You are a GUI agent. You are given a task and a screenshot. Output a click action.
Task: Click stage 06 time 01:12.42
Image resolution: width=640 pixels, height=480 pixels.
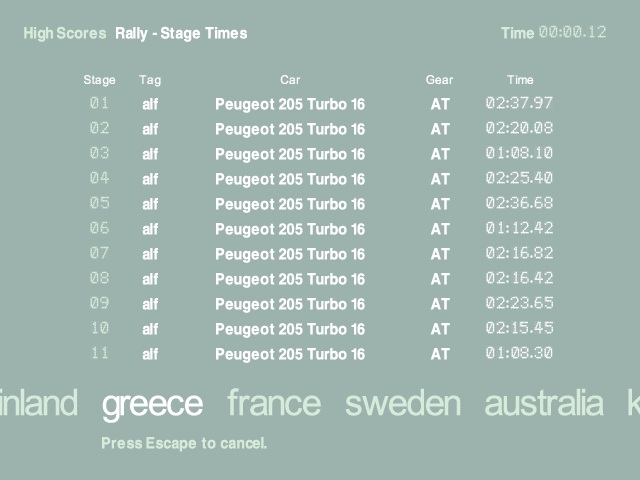pos(519,229)
